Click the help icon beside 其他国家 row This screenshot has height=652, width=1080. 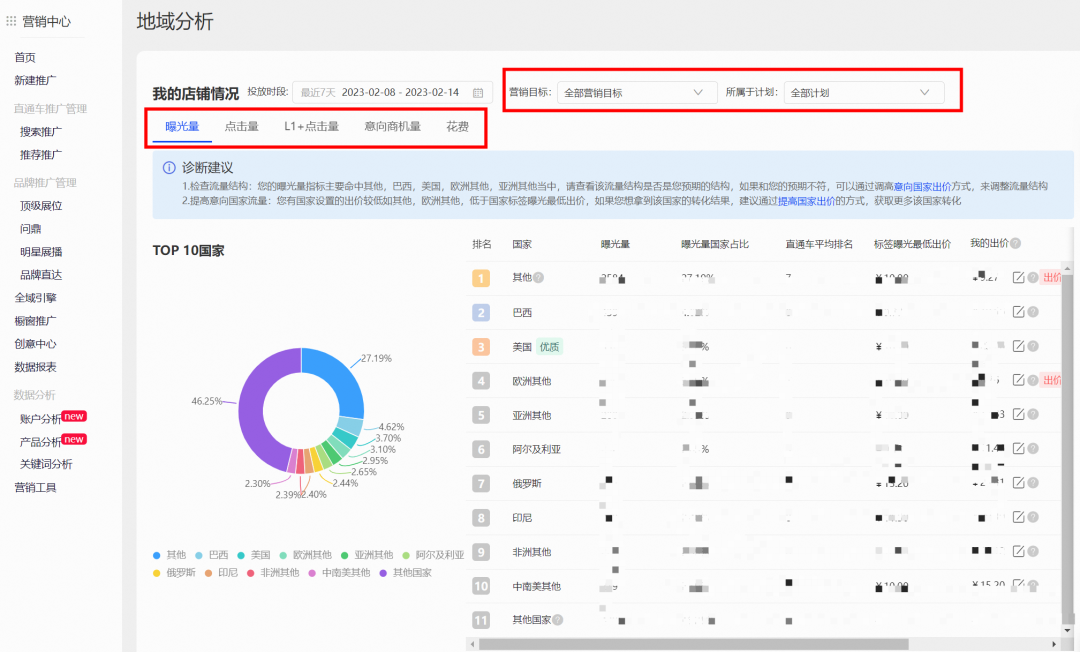(x=558, y=620)
